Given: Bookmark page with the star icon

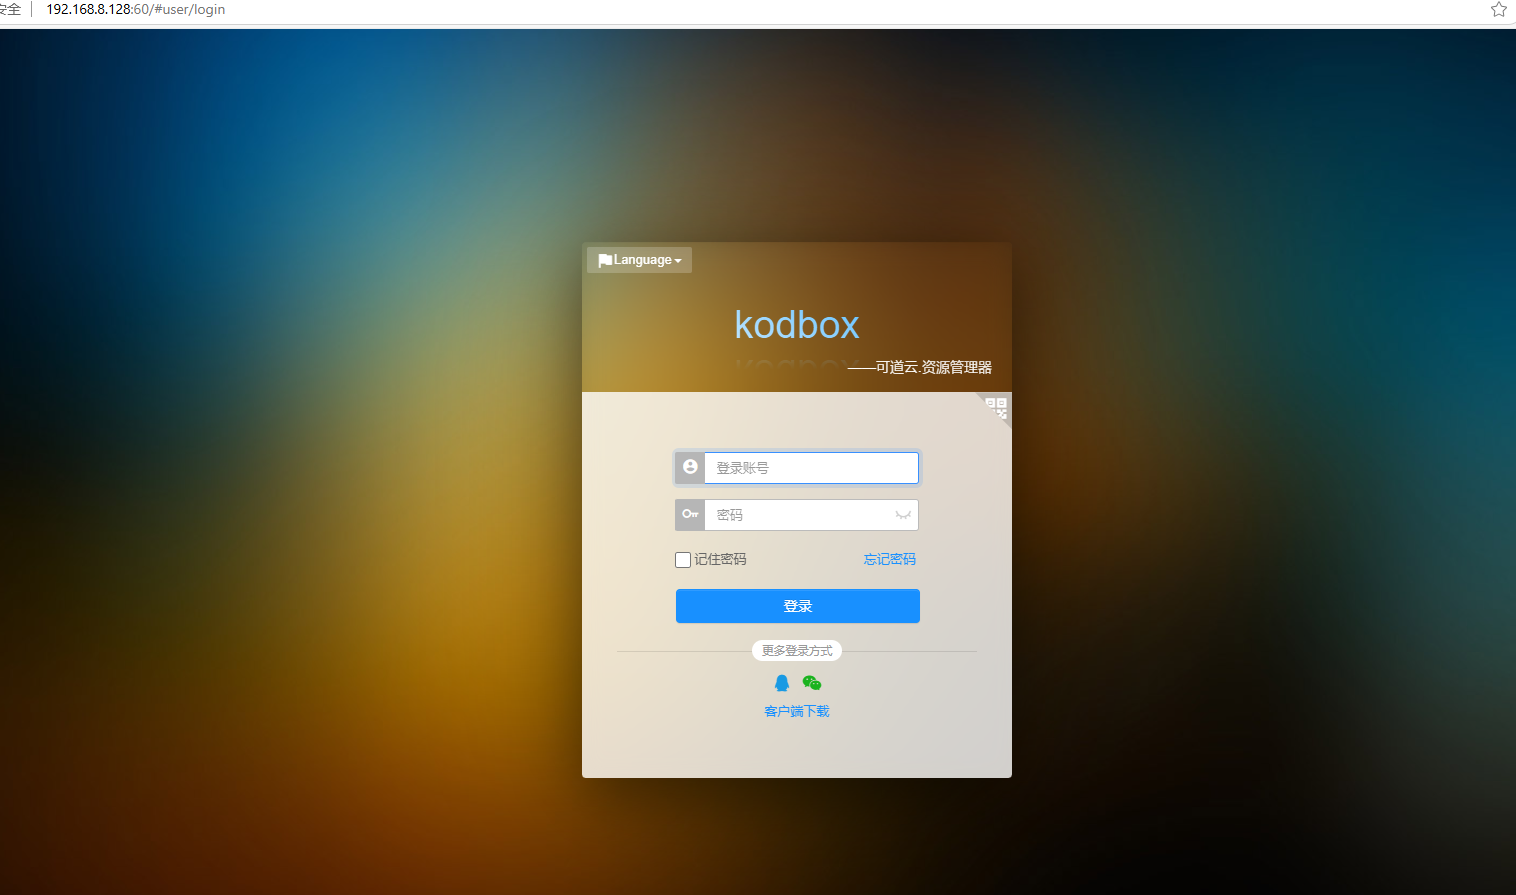Looking at the screenshot, I should click(1499, 9).
